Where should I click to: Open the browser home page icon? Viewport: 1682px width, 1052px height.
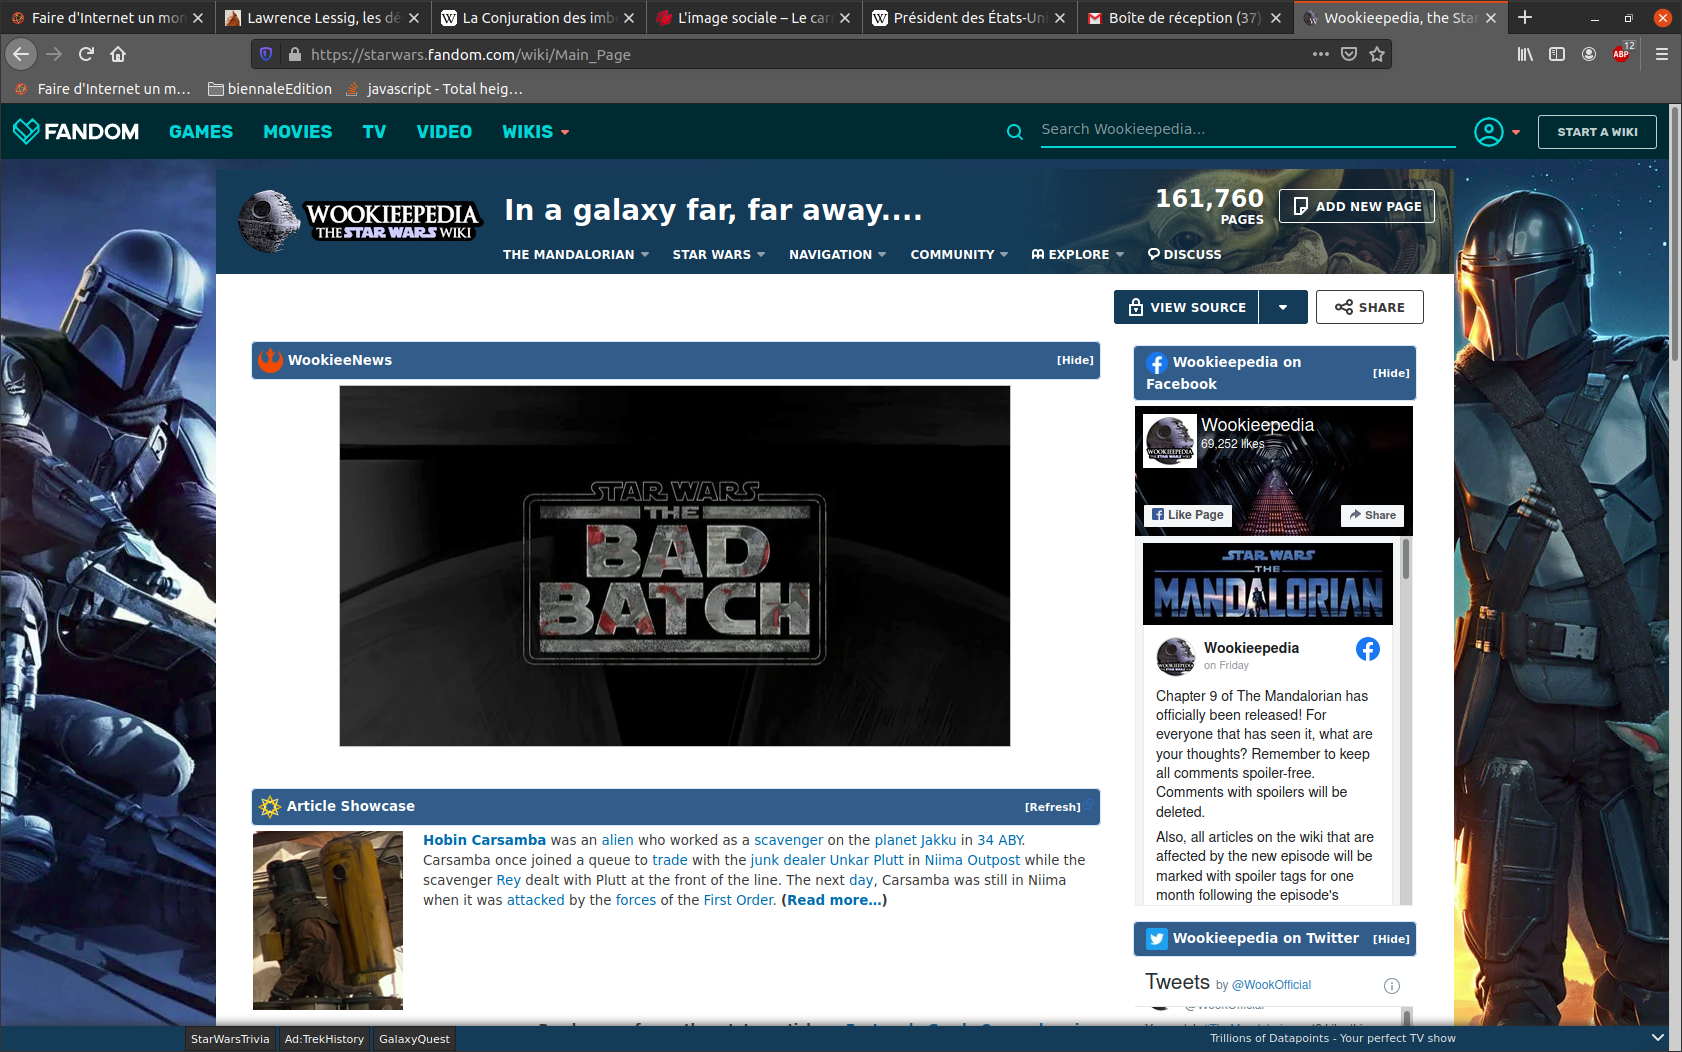[118, 54]
